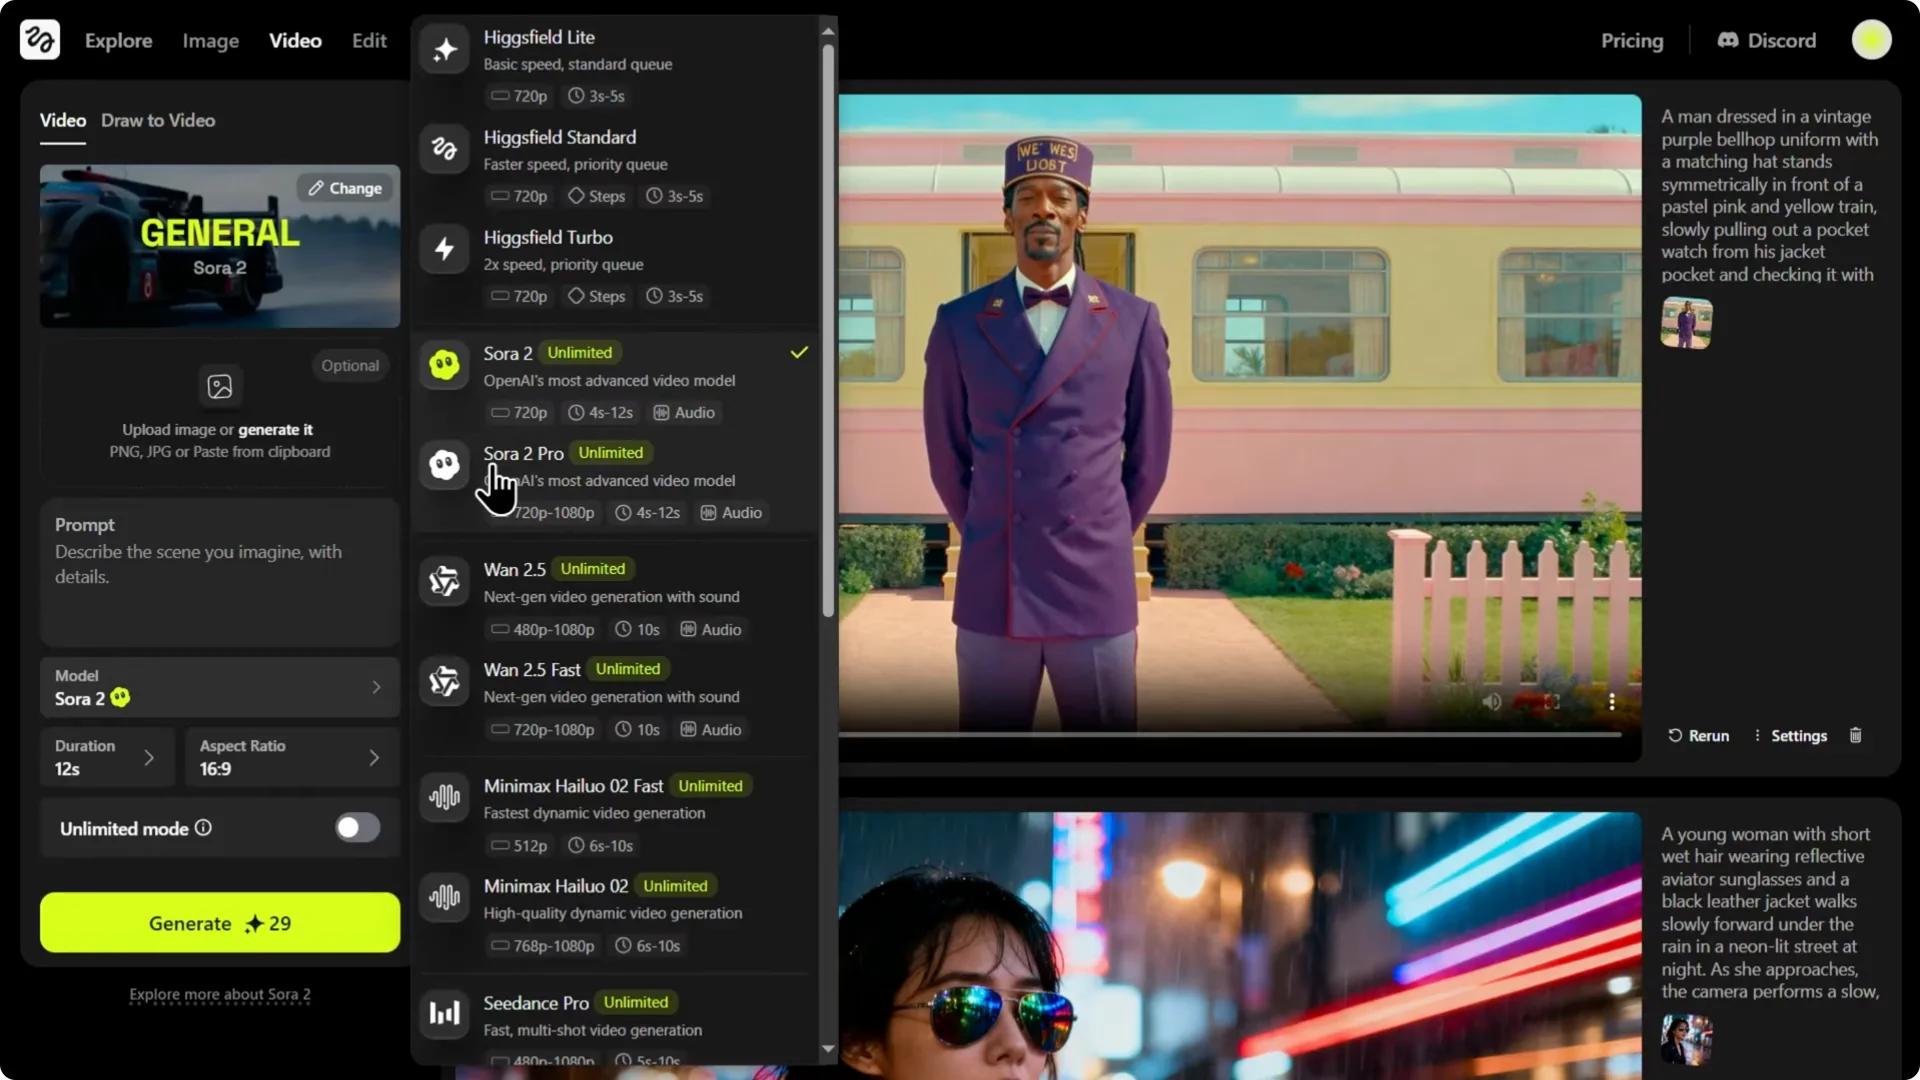Screen dimensions: 1920x1080
Task: Open the Image menu in top navigation
Action: (210, 41)
